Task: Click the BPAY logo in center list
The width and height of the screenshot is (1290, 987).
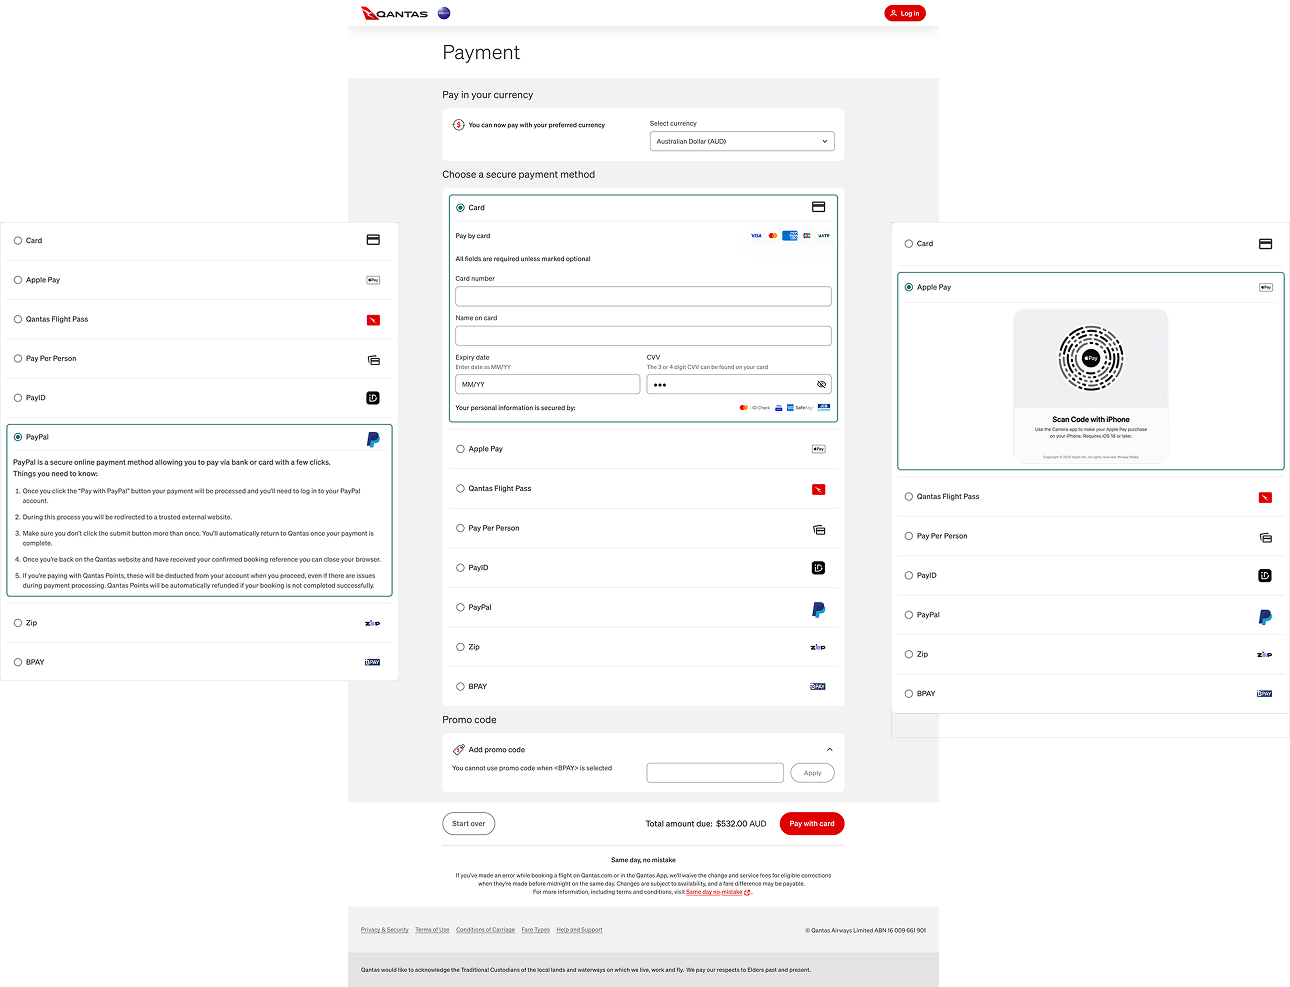Action: (x=818, y=686)
